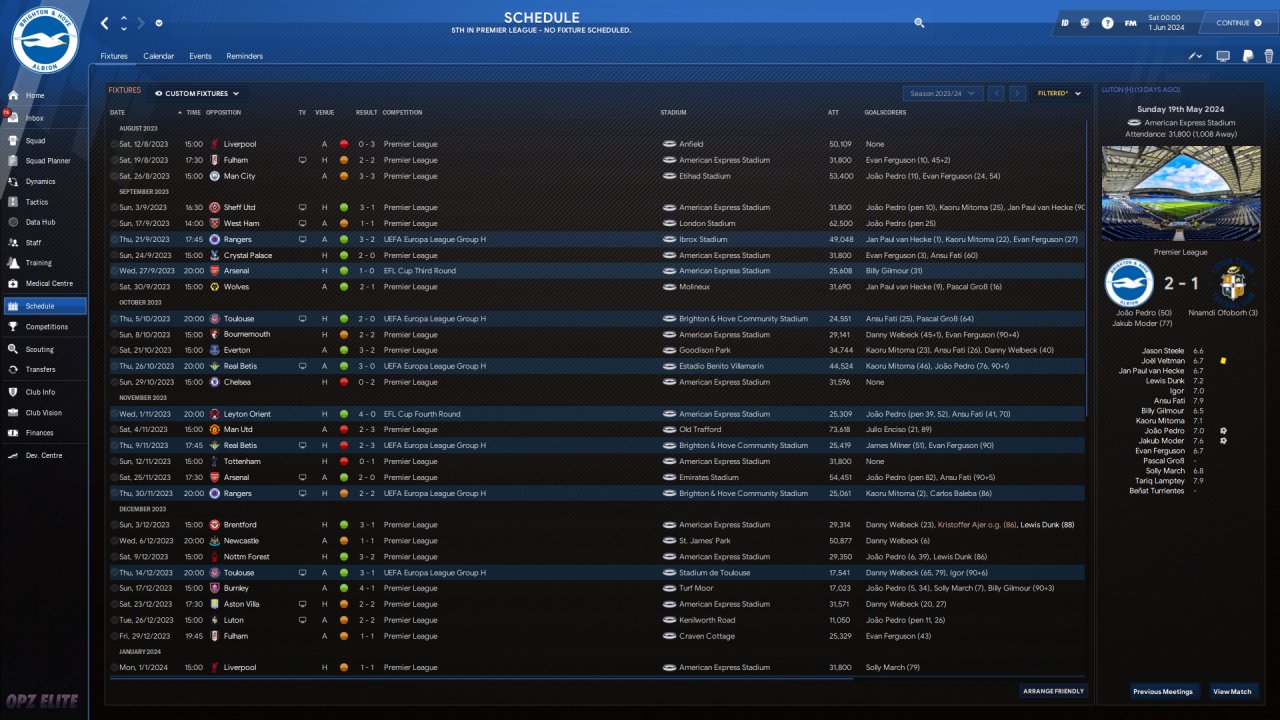Open Club Vision from the sidebar
The width and height of the screenshot is (1280, 720).
pyautogui.click(x=43, y=413)
